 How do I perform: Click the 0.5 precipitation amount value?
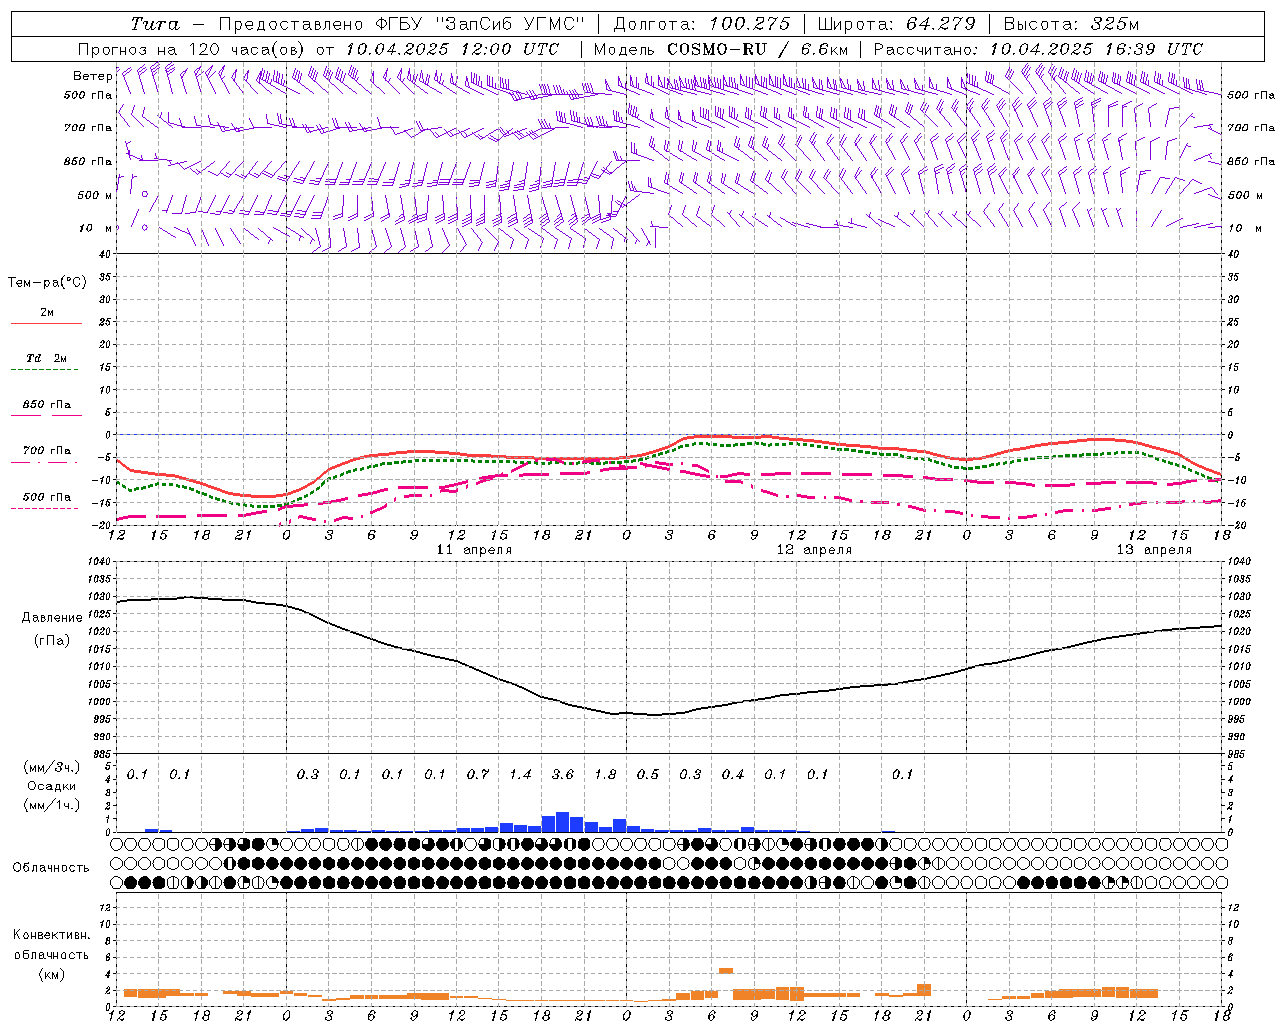tap(648, 774)
